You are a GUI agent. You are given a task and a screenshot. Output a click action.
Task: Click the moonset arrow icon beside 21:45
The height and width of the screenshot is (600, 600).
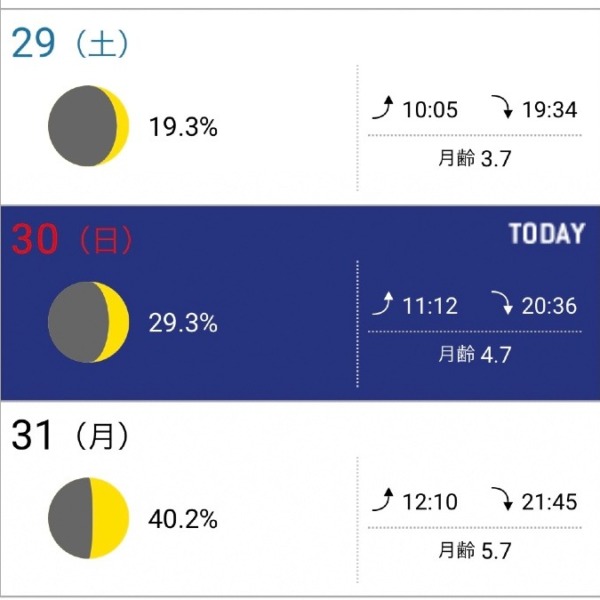coord(502,499)
